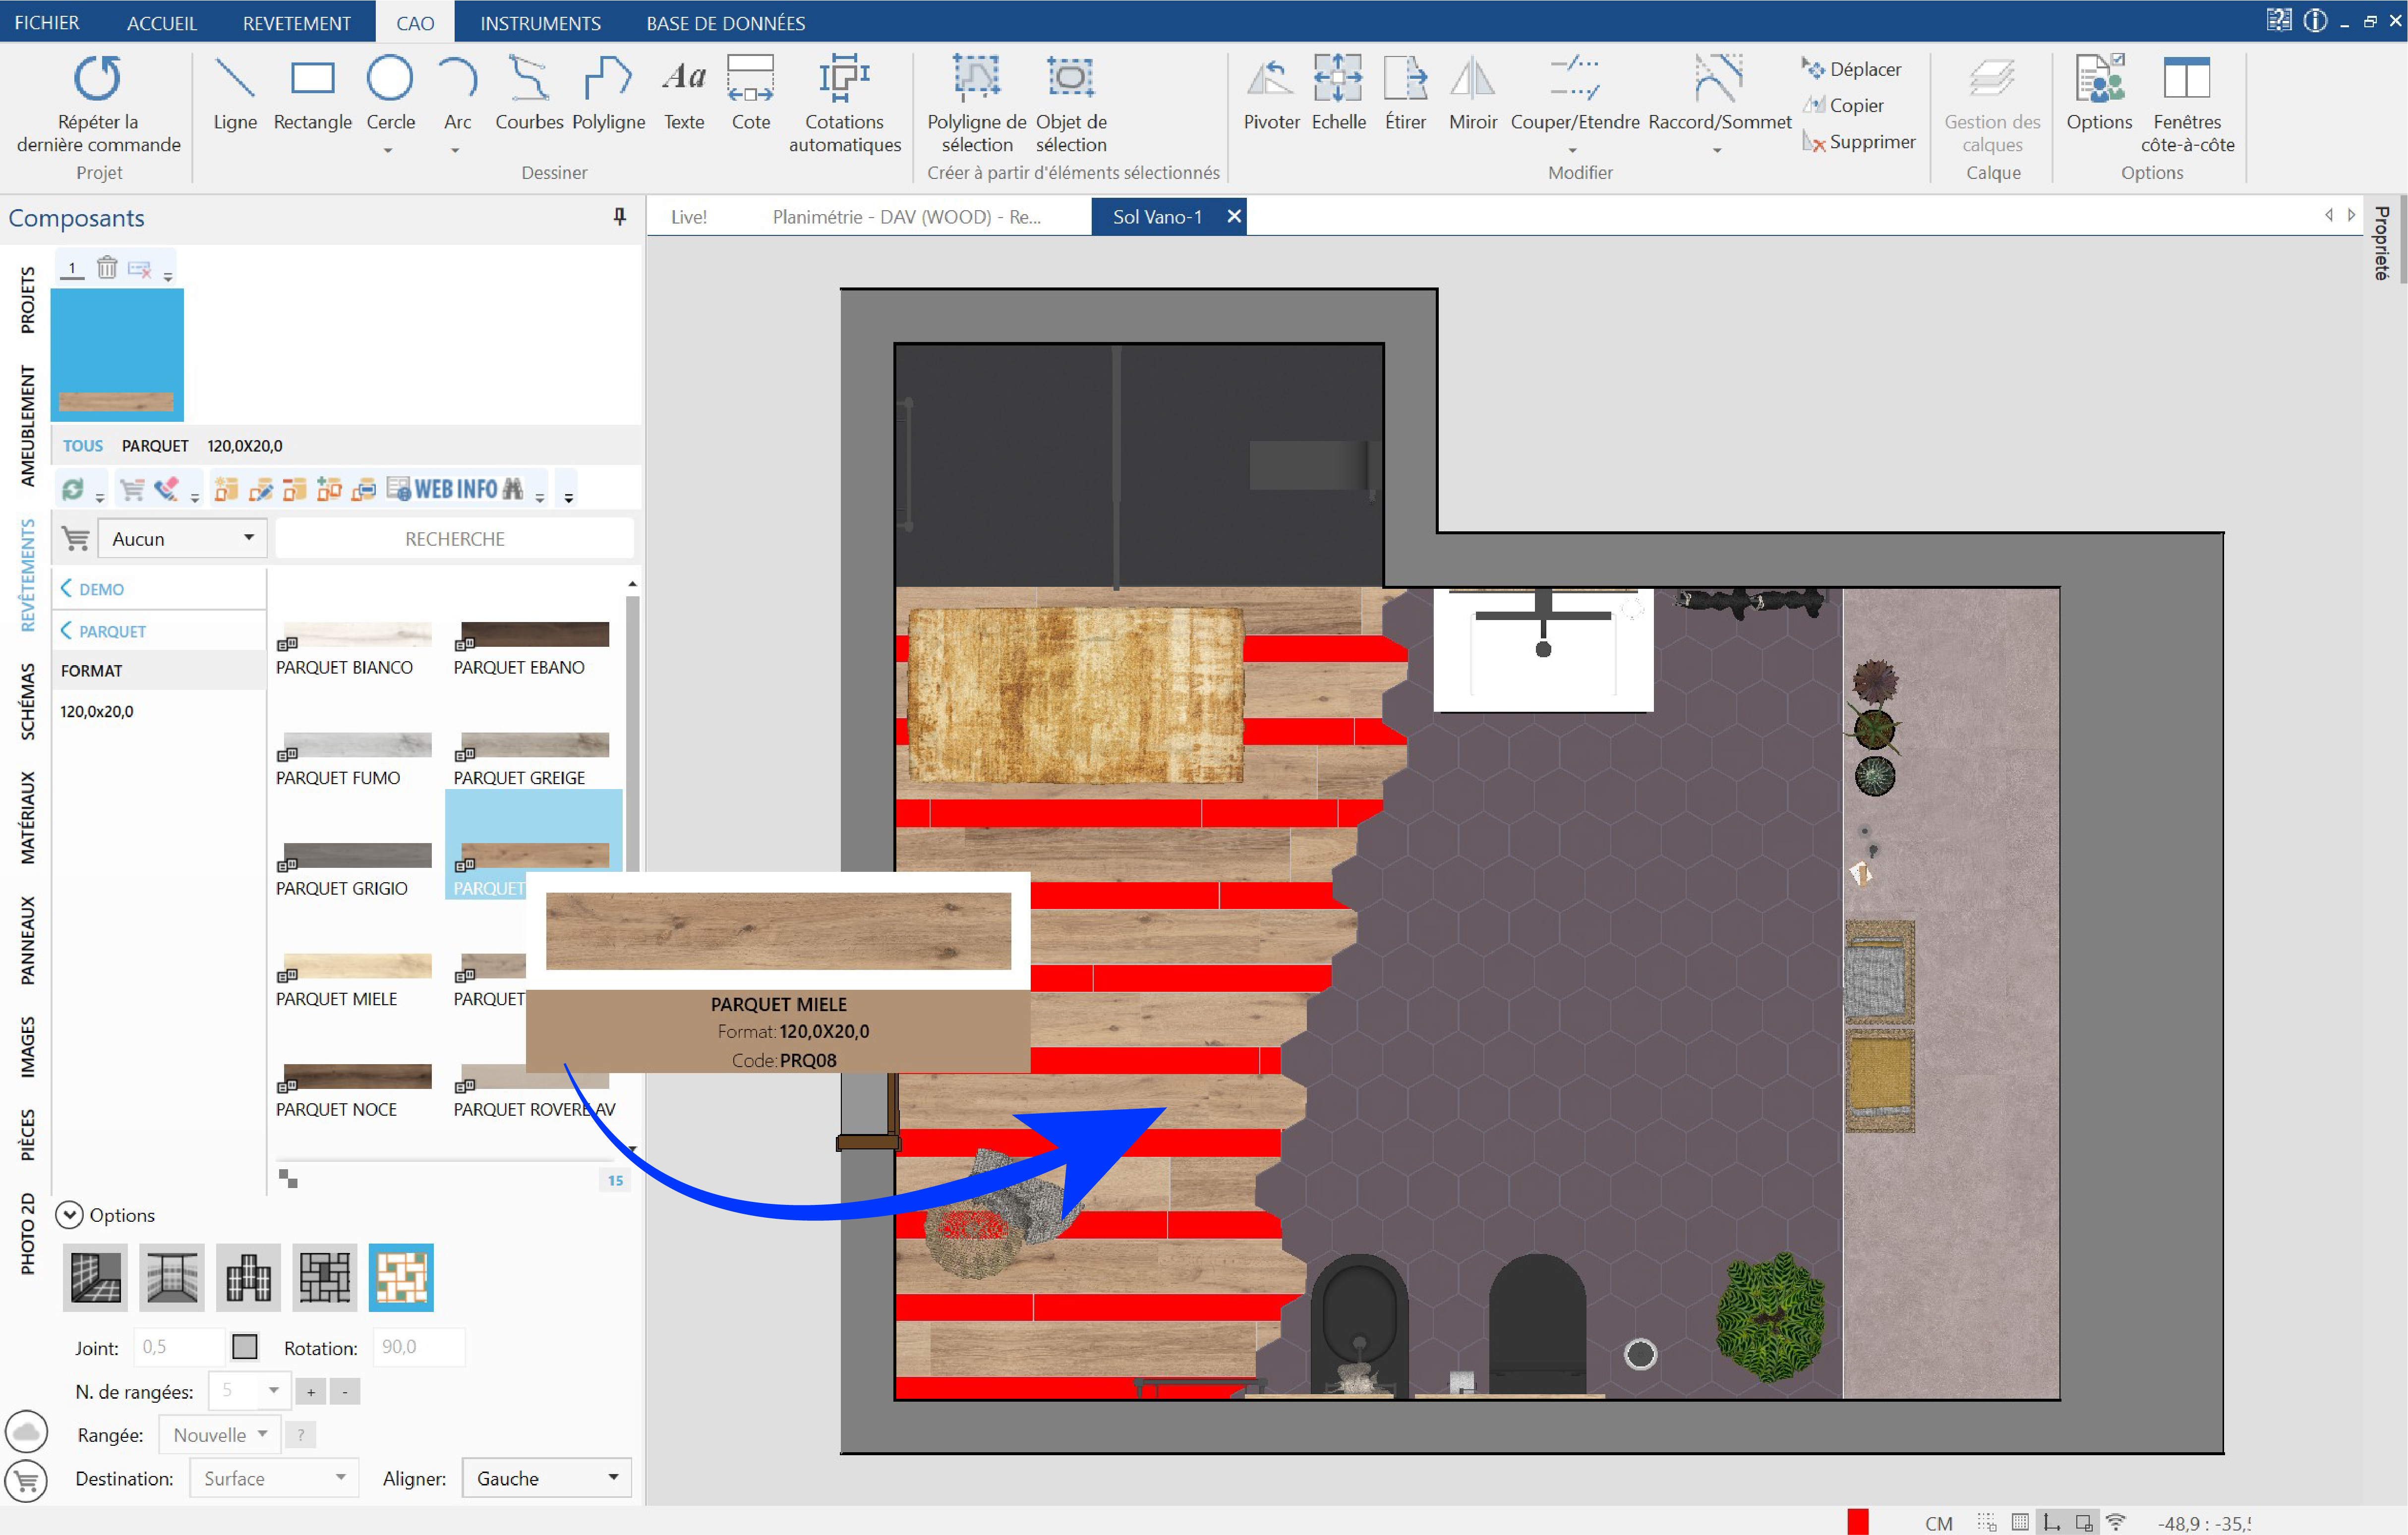Viewport: 2408px width, 1535px height.
Task: Toggle corner wall-floor laying mode
Action: coord(96,1277)
